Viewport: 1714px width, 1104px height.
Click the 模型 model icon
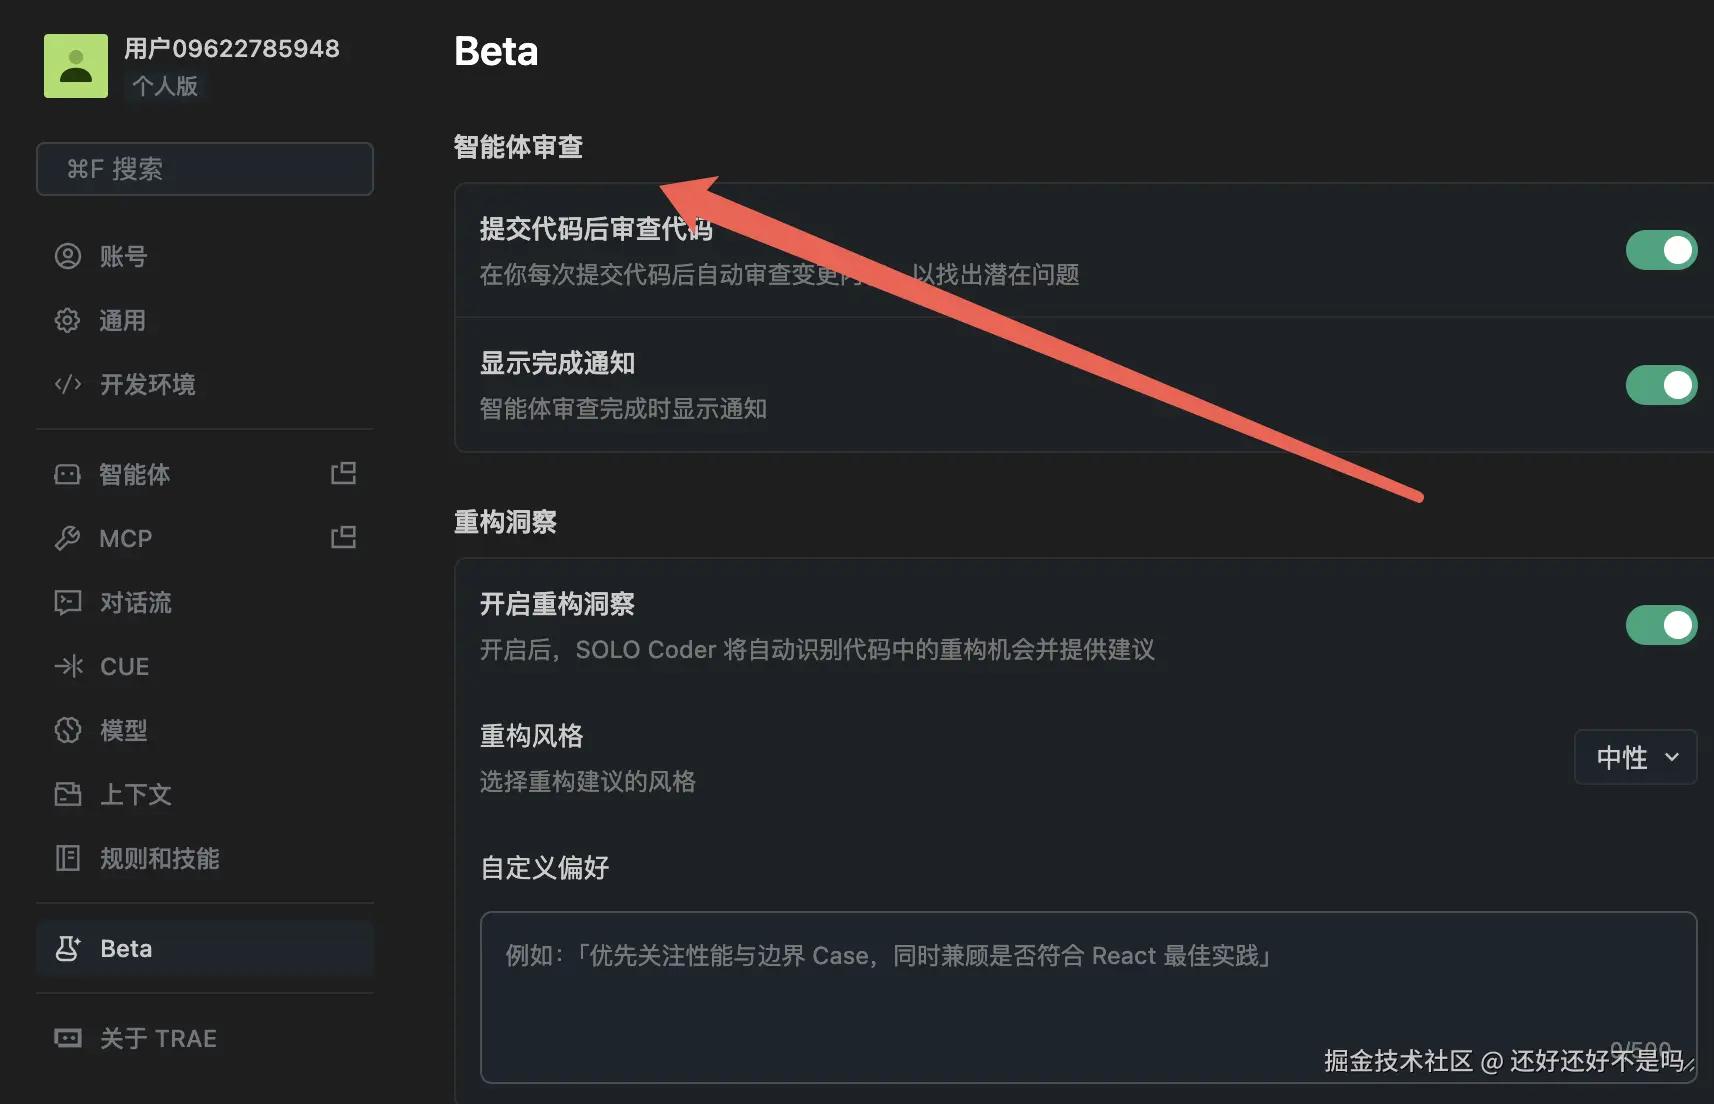coord(68,731)
